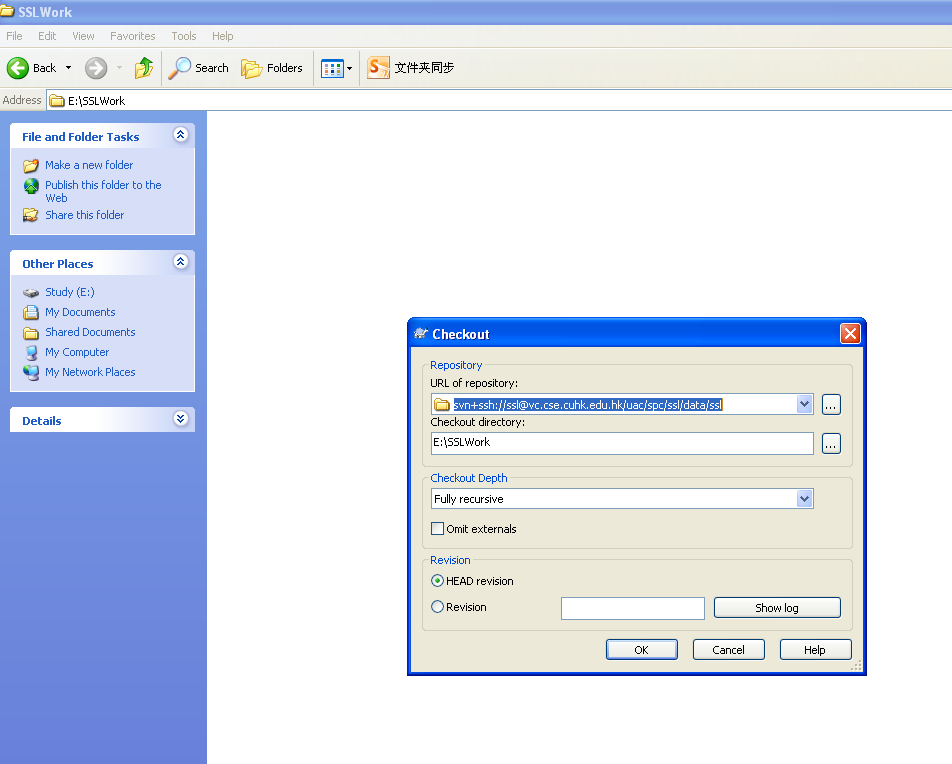This screenshot has width=952, height=764.
Task: Open the Back history dropdown arrow
Action: tap(69, 68)
